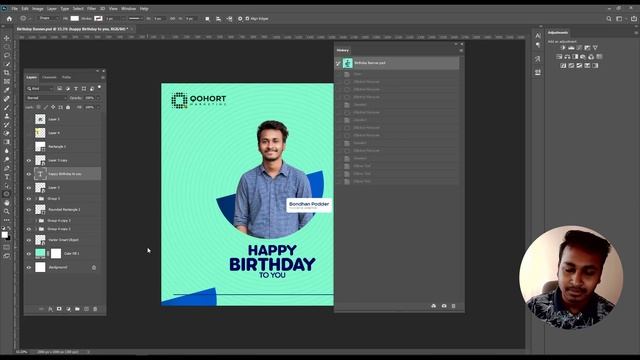Click the foreground color swatch in toolbar
The image size is (640, 360).
coord(4,235)
